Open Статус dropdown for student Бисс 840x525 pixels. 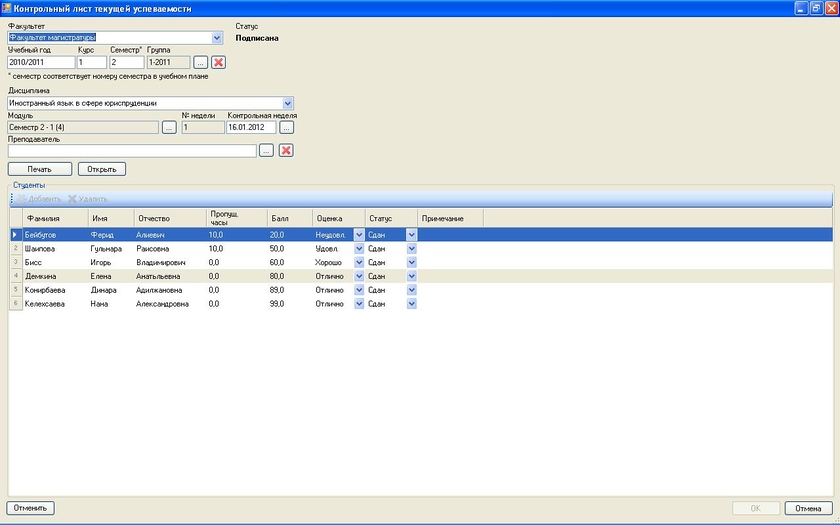coord(411,262)
